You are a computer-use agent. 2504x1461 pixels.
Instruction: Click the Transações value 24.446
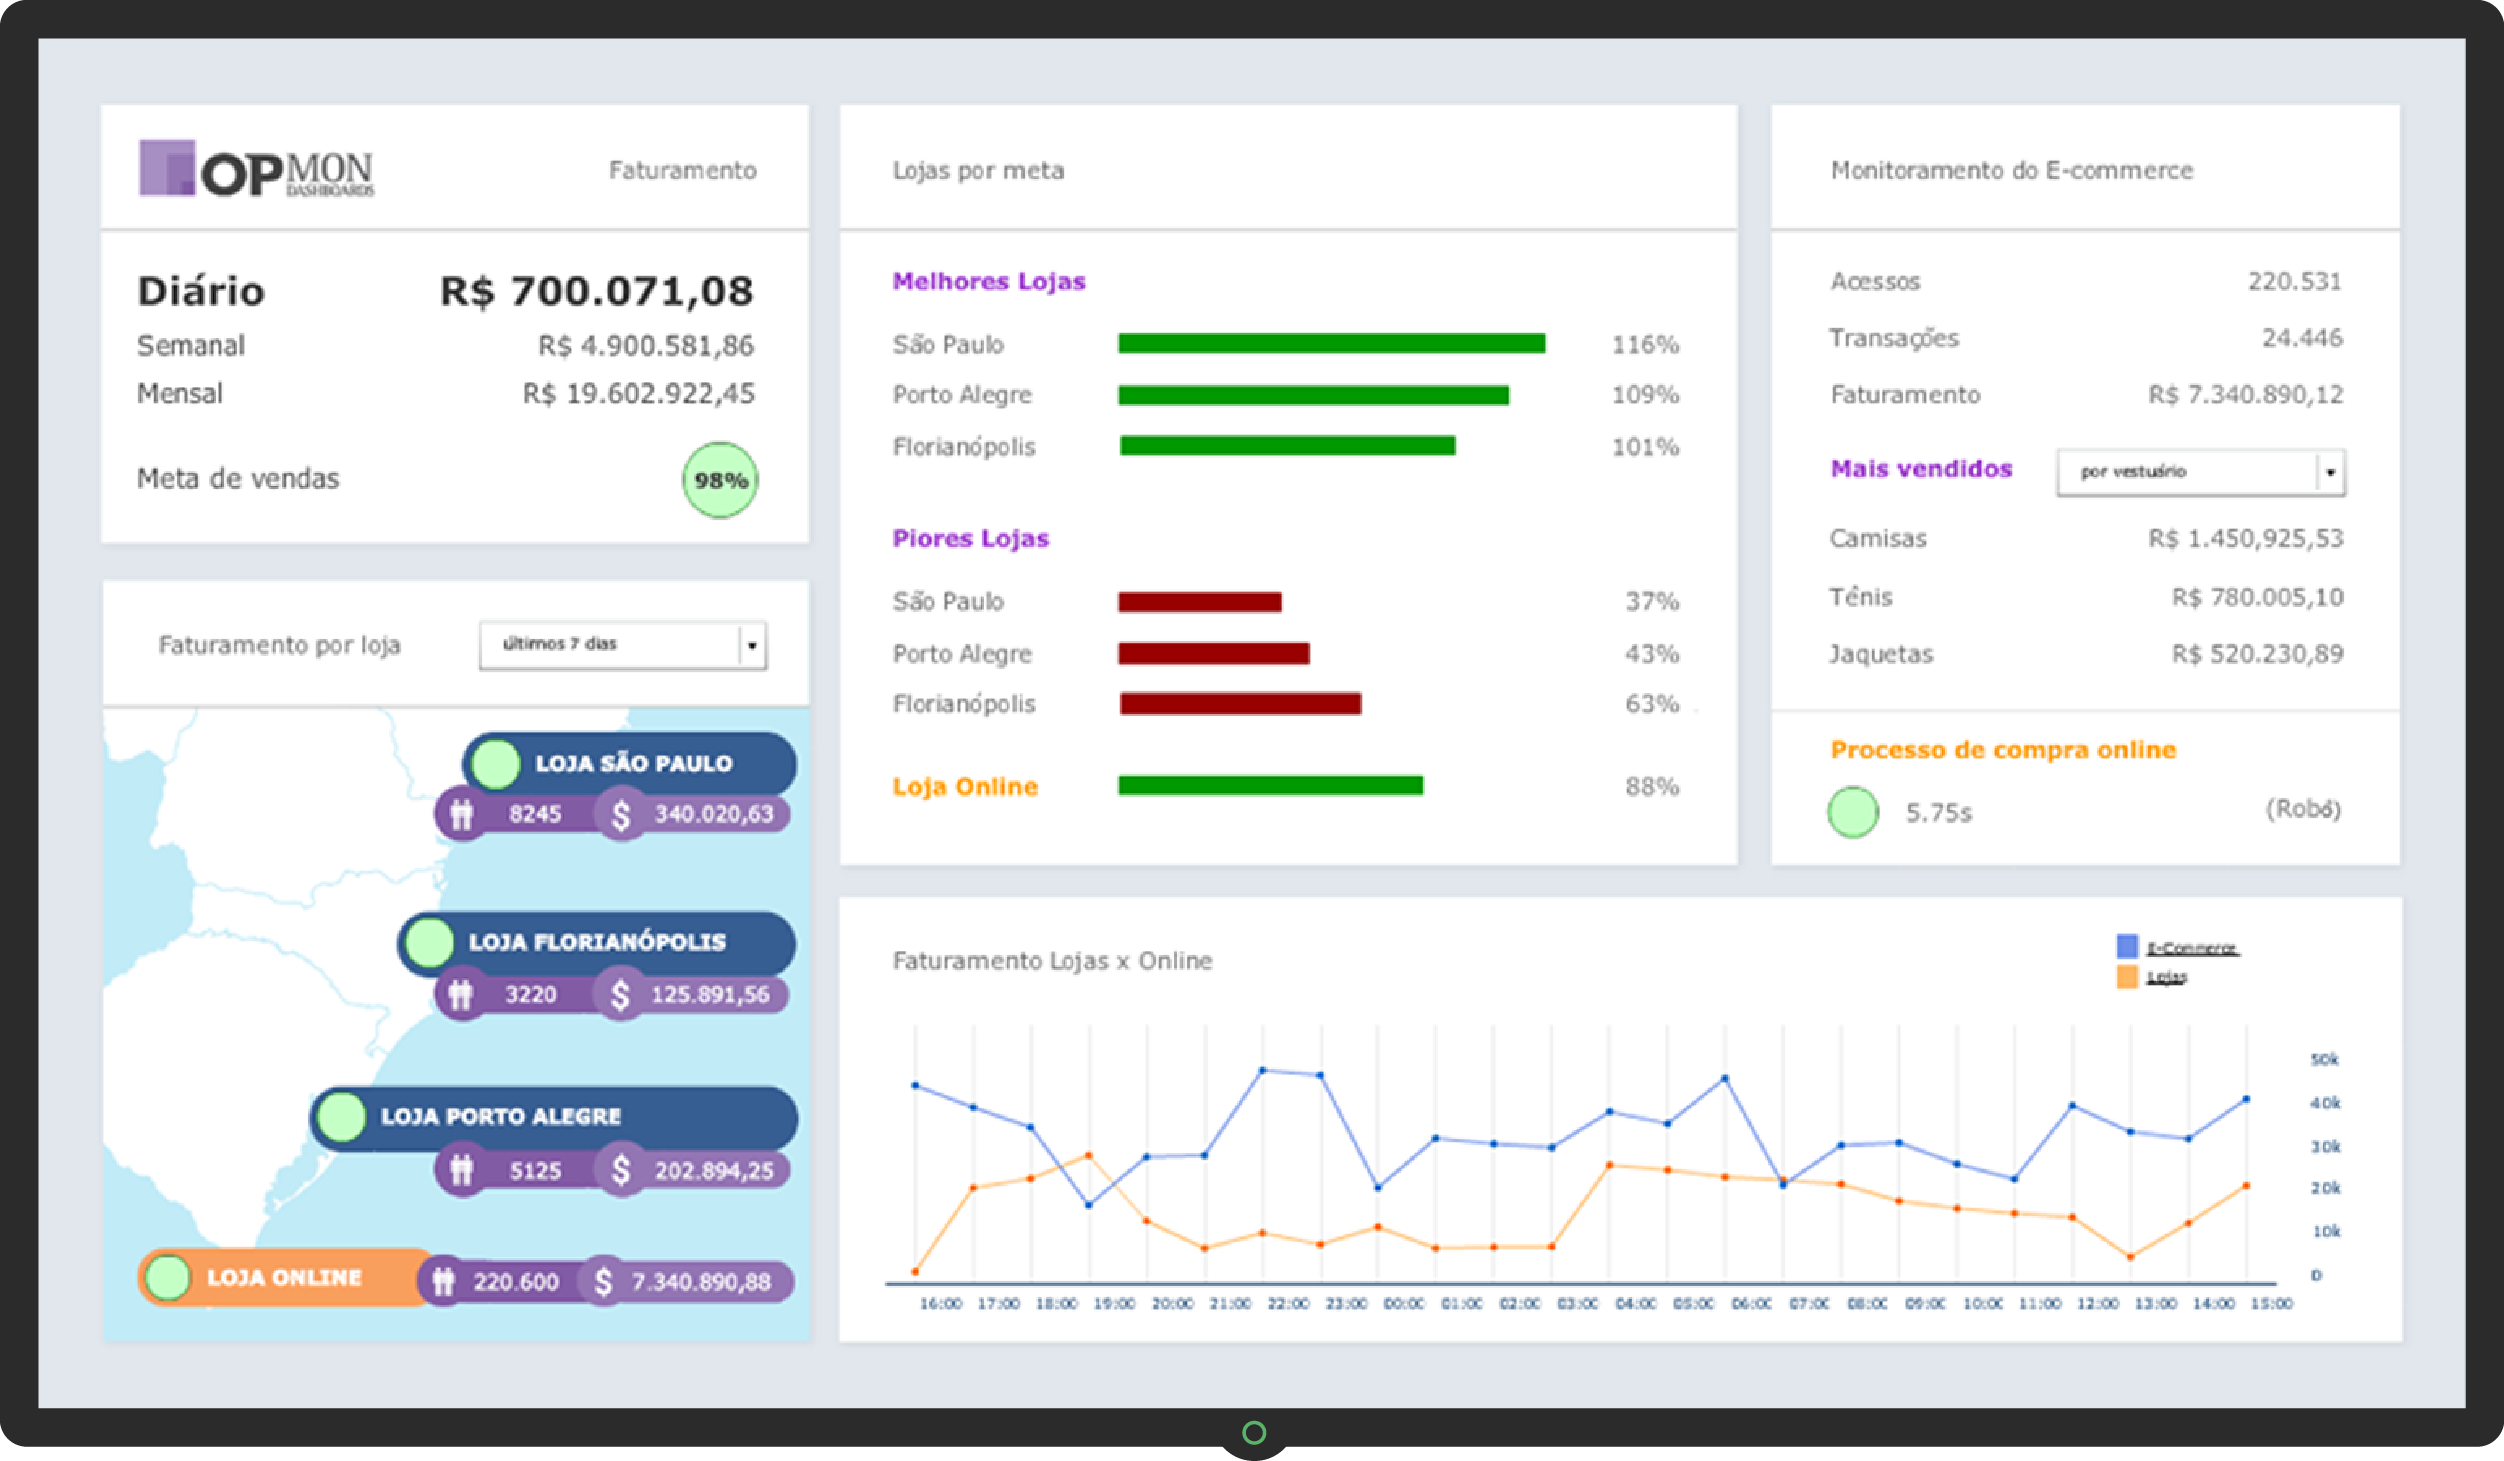(x=2302, y=338)
